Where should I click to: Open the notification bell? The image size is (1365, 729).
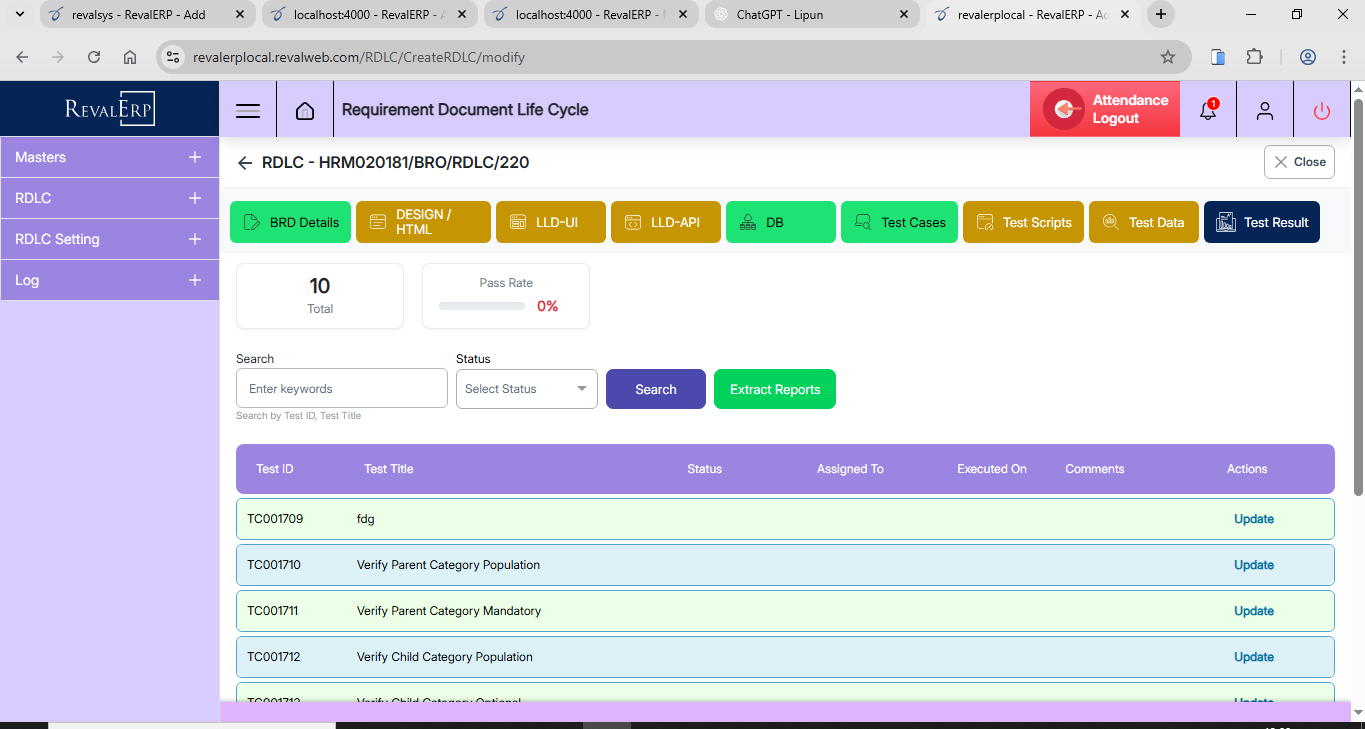1208,110
